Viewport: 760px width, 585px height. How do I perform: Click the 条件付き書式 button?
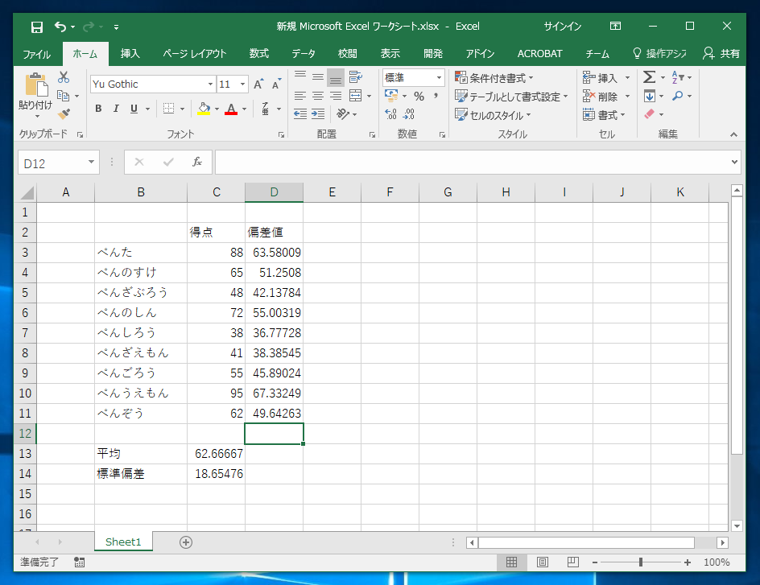coord(494,78)
